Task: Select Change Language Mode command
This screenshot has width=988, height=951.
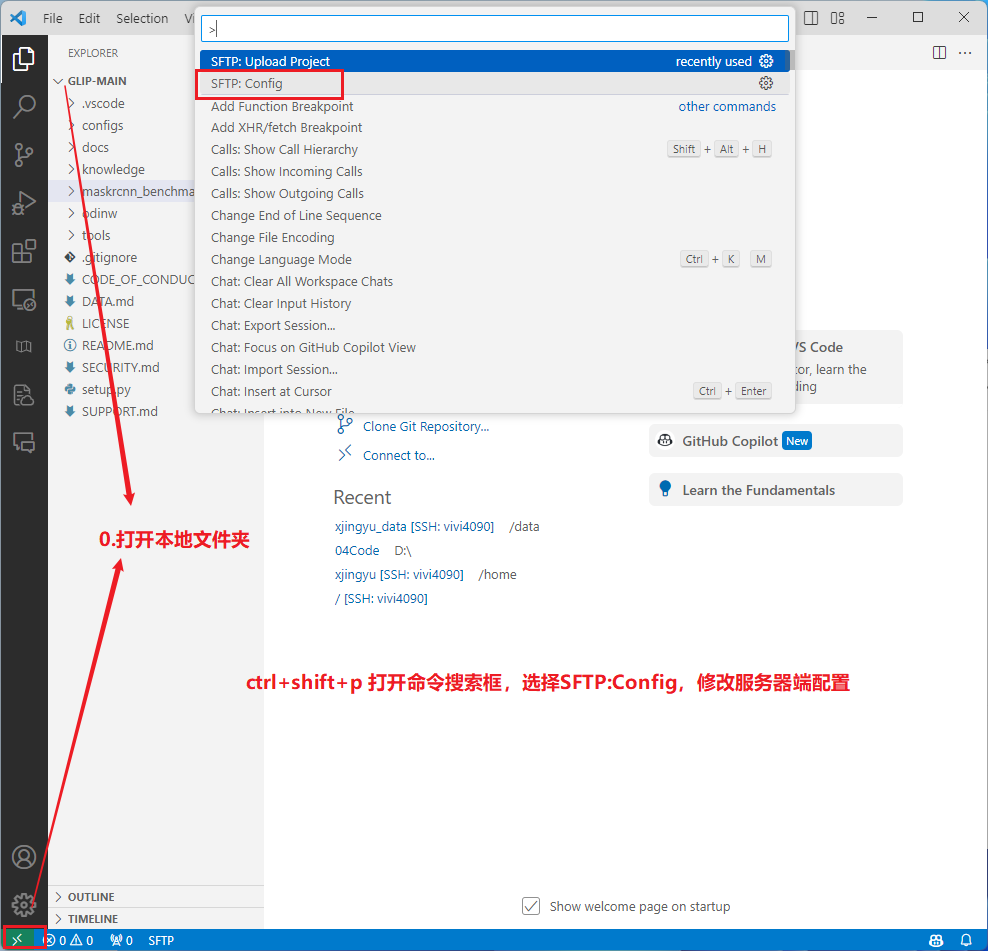Action: pyautogui.click(x=495, y=260)
